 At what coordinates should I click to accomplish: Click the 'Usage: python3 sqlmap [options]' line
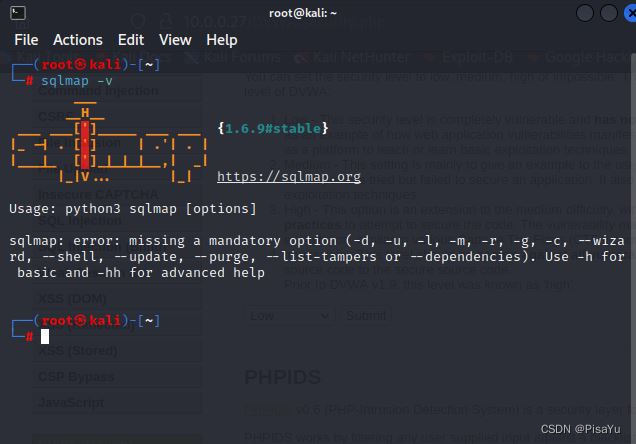click(133, 209)
